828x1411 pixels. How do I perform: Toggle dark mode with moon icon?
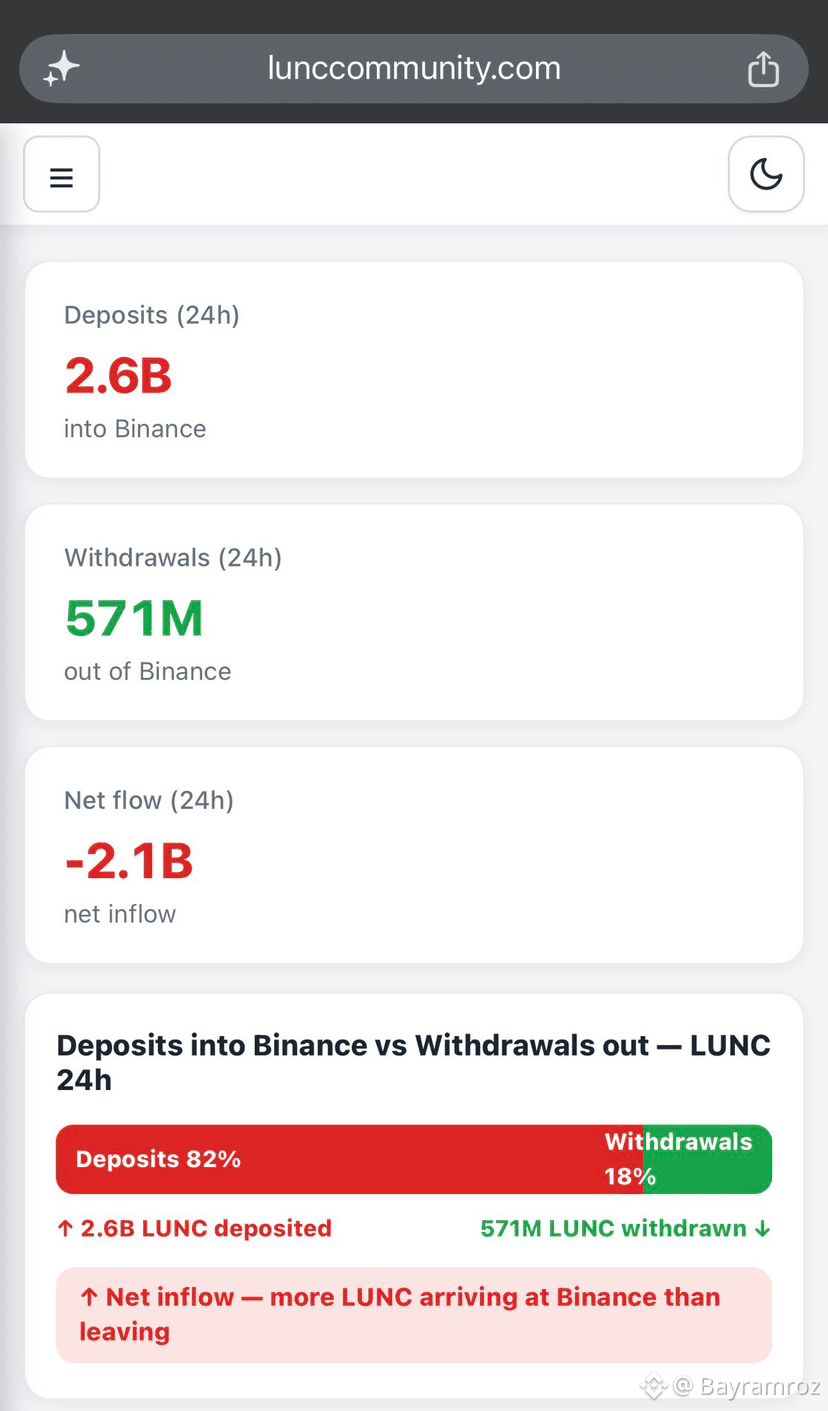tap(766, 175)
